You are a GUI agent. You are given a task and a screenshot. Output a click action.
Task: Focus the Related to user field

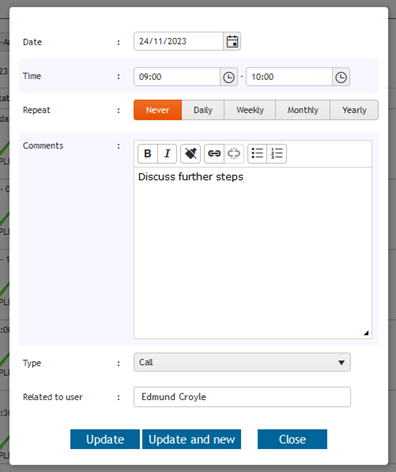242,397
